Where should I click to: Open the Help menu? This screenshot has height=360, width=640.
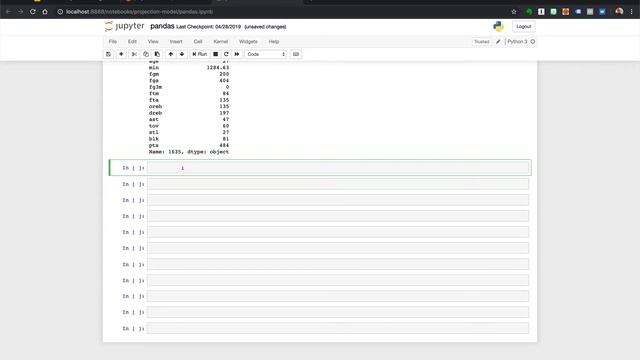click(x=274, y=42)
